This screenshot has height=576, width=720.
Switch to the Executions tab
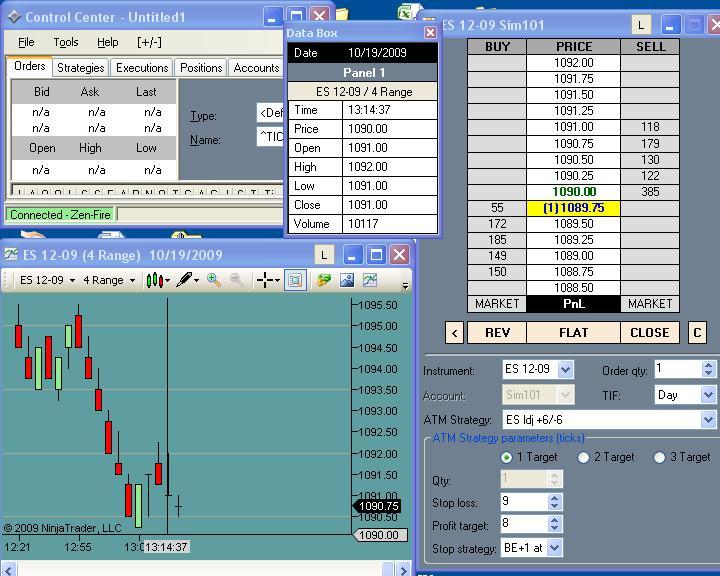[142, 68]
